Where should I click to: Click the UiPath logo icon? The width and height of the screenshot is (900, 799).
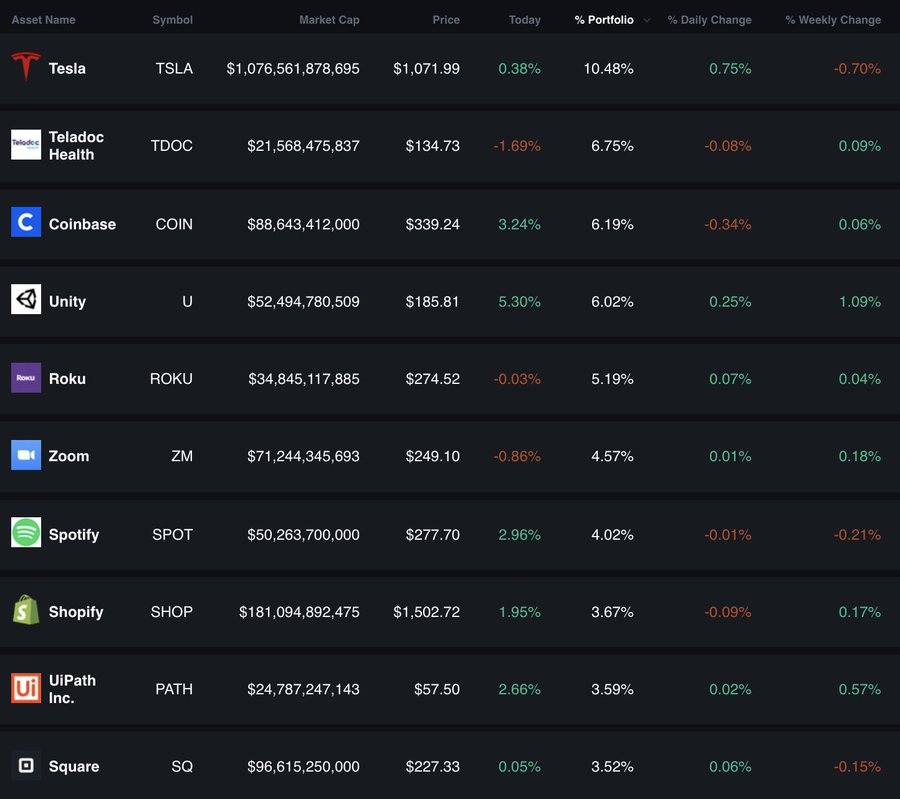tap(26, 688)
